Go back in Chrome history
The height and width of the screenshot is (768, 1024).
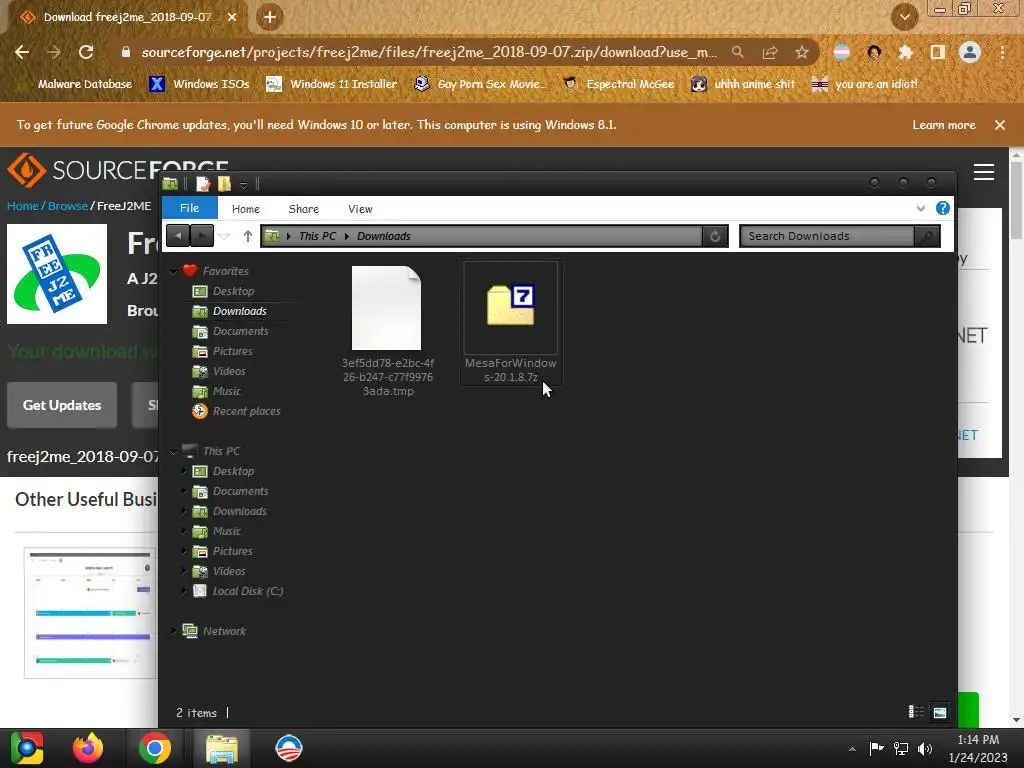click(22, 52)
